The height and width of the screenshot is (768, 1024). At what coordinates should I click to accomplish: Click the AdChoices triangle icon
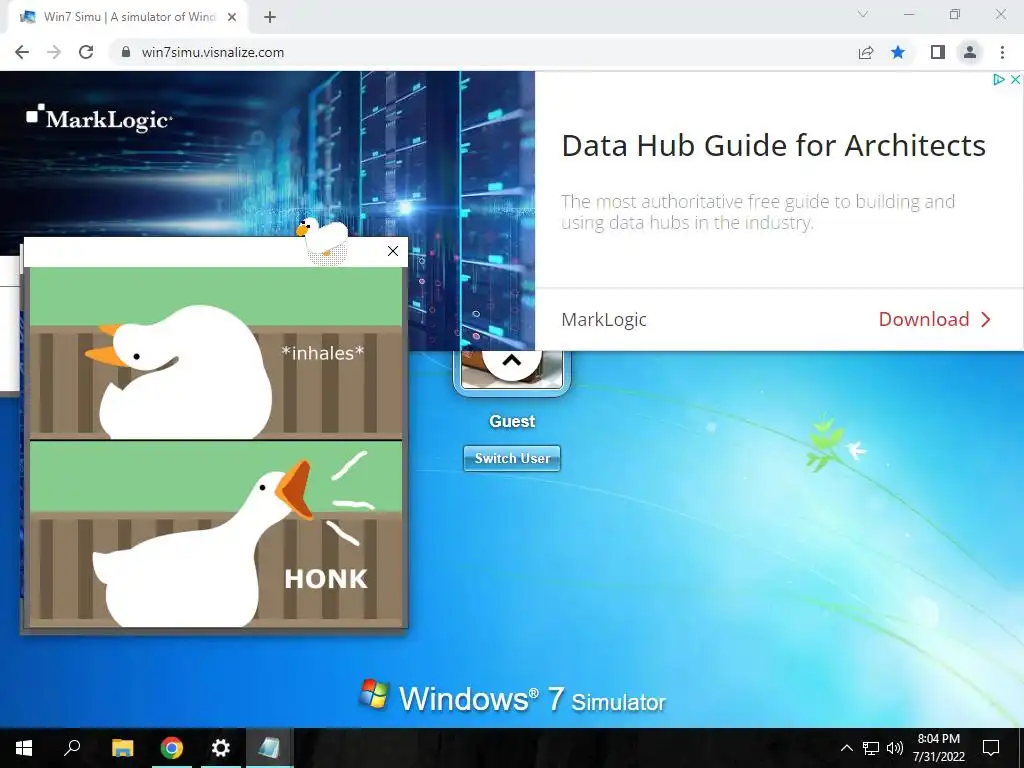click(x=999, y=80)
